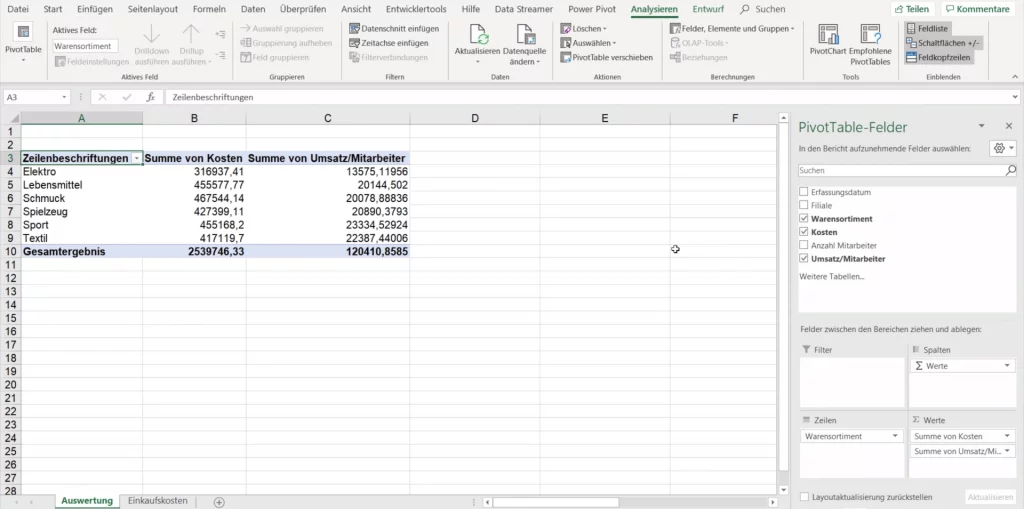
Task: Click Zeitachse einfügen in the ribbon
Action: click(x=389, y=43)
